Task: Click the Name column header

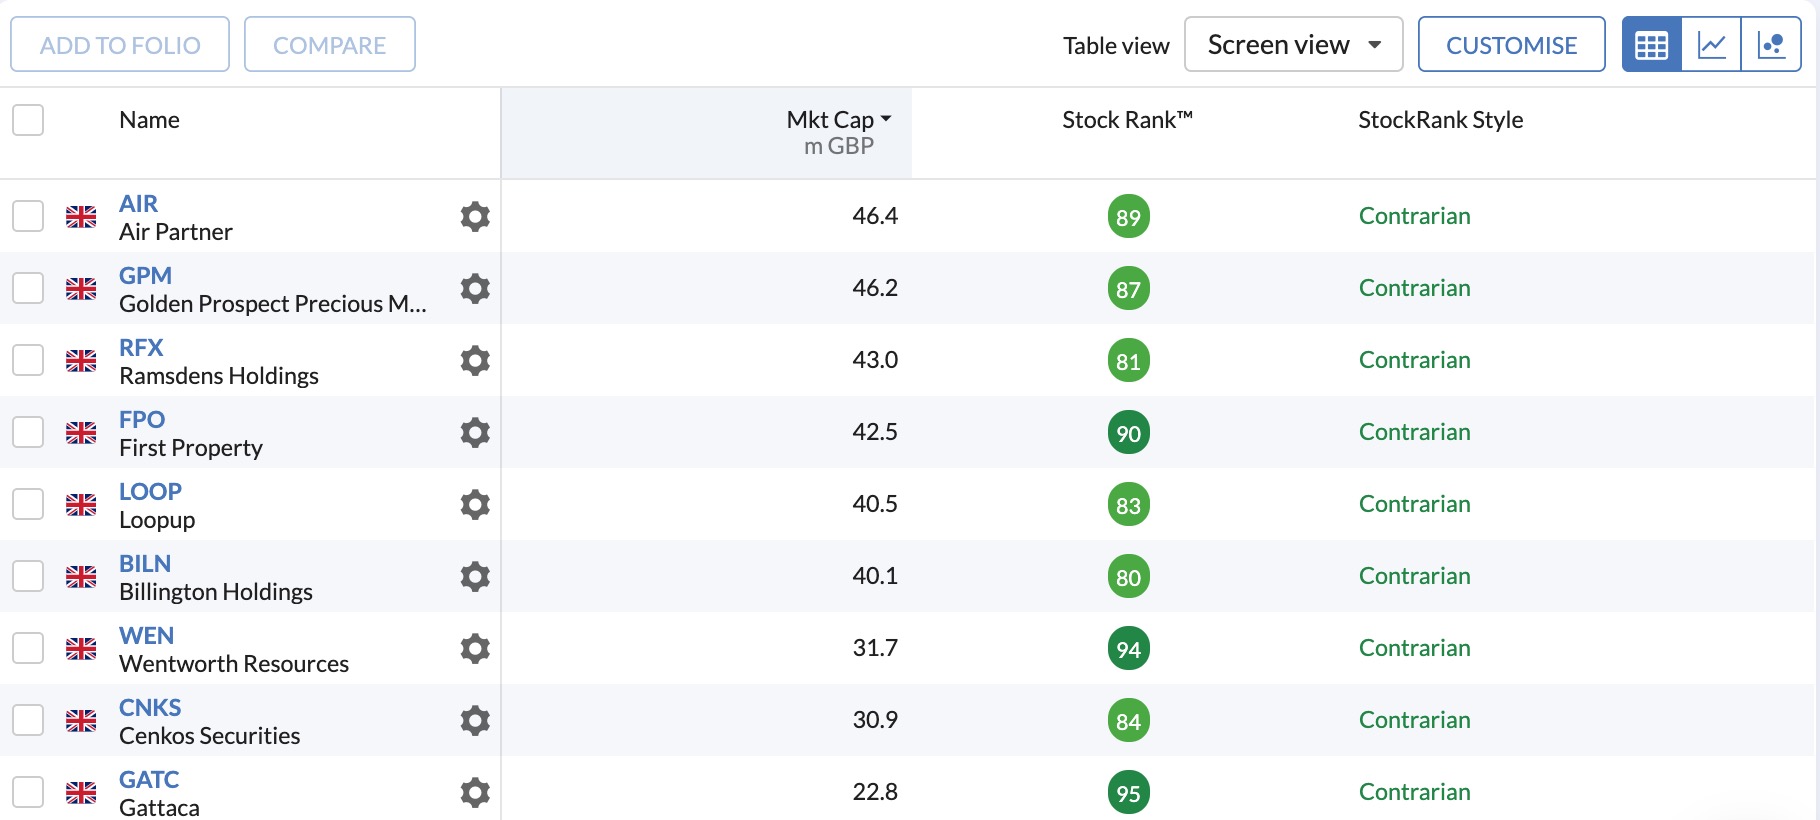Action: pos(149,120)
